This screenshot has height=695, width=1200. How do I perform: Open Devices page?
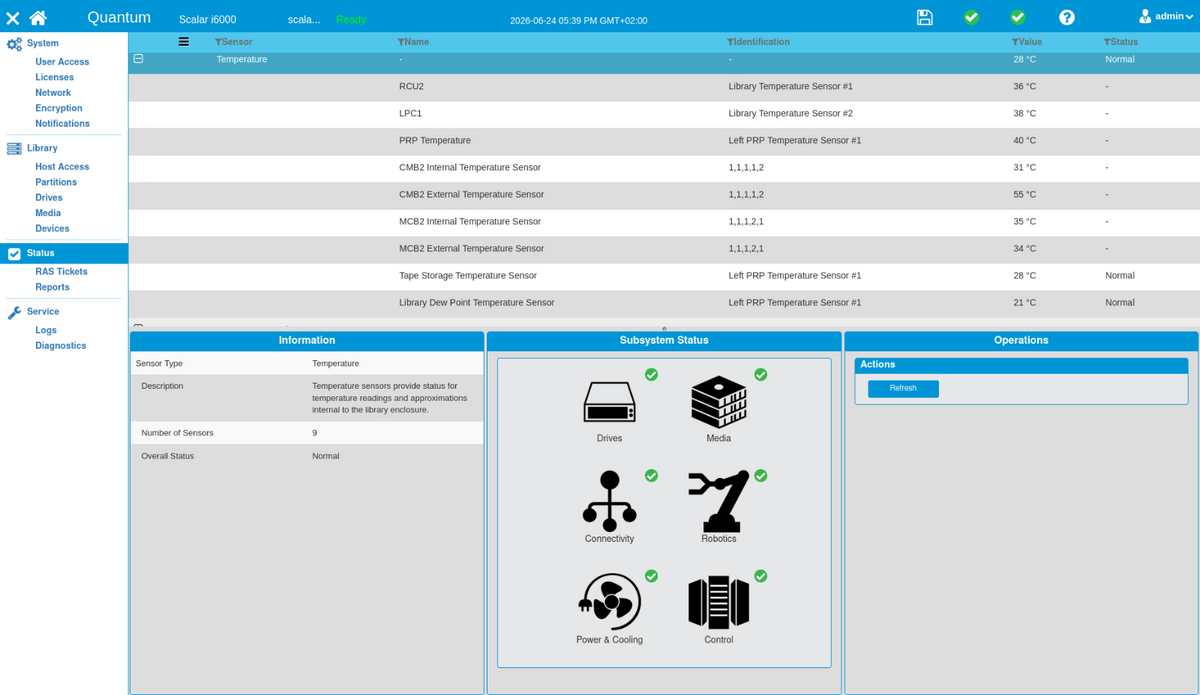point(52,229)
